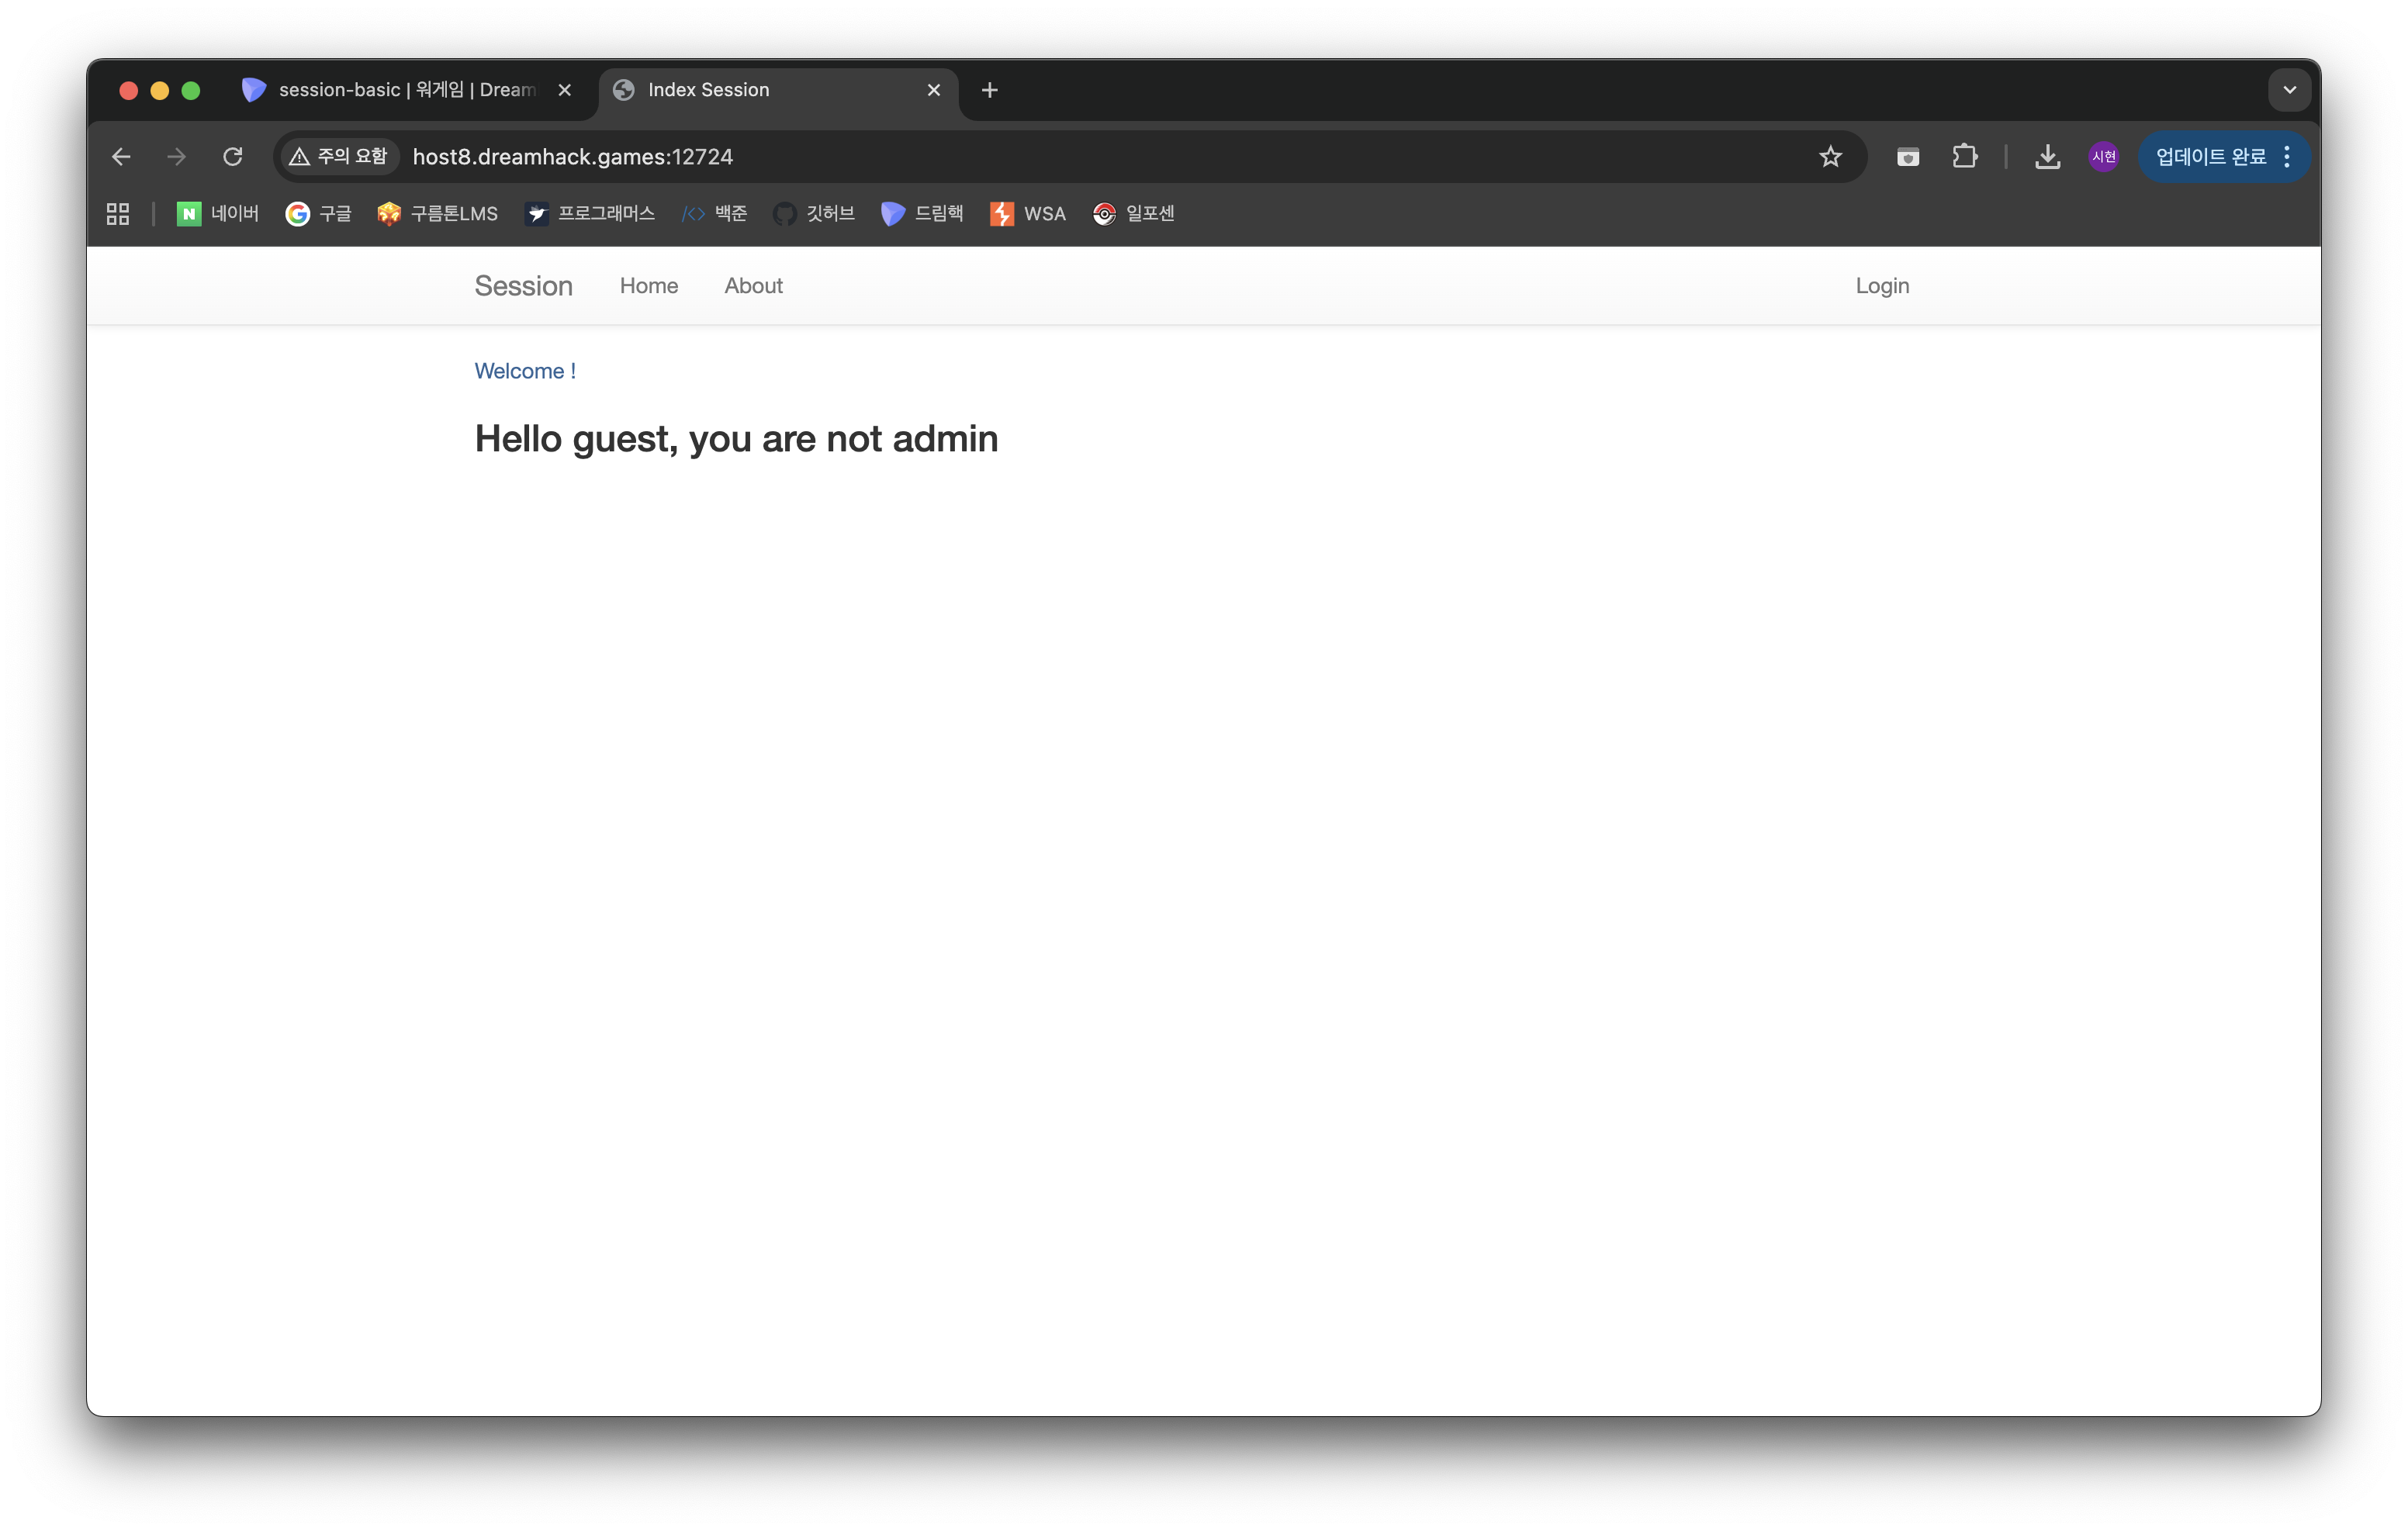Open new tab with plus icon

click(x=989, y=90)
